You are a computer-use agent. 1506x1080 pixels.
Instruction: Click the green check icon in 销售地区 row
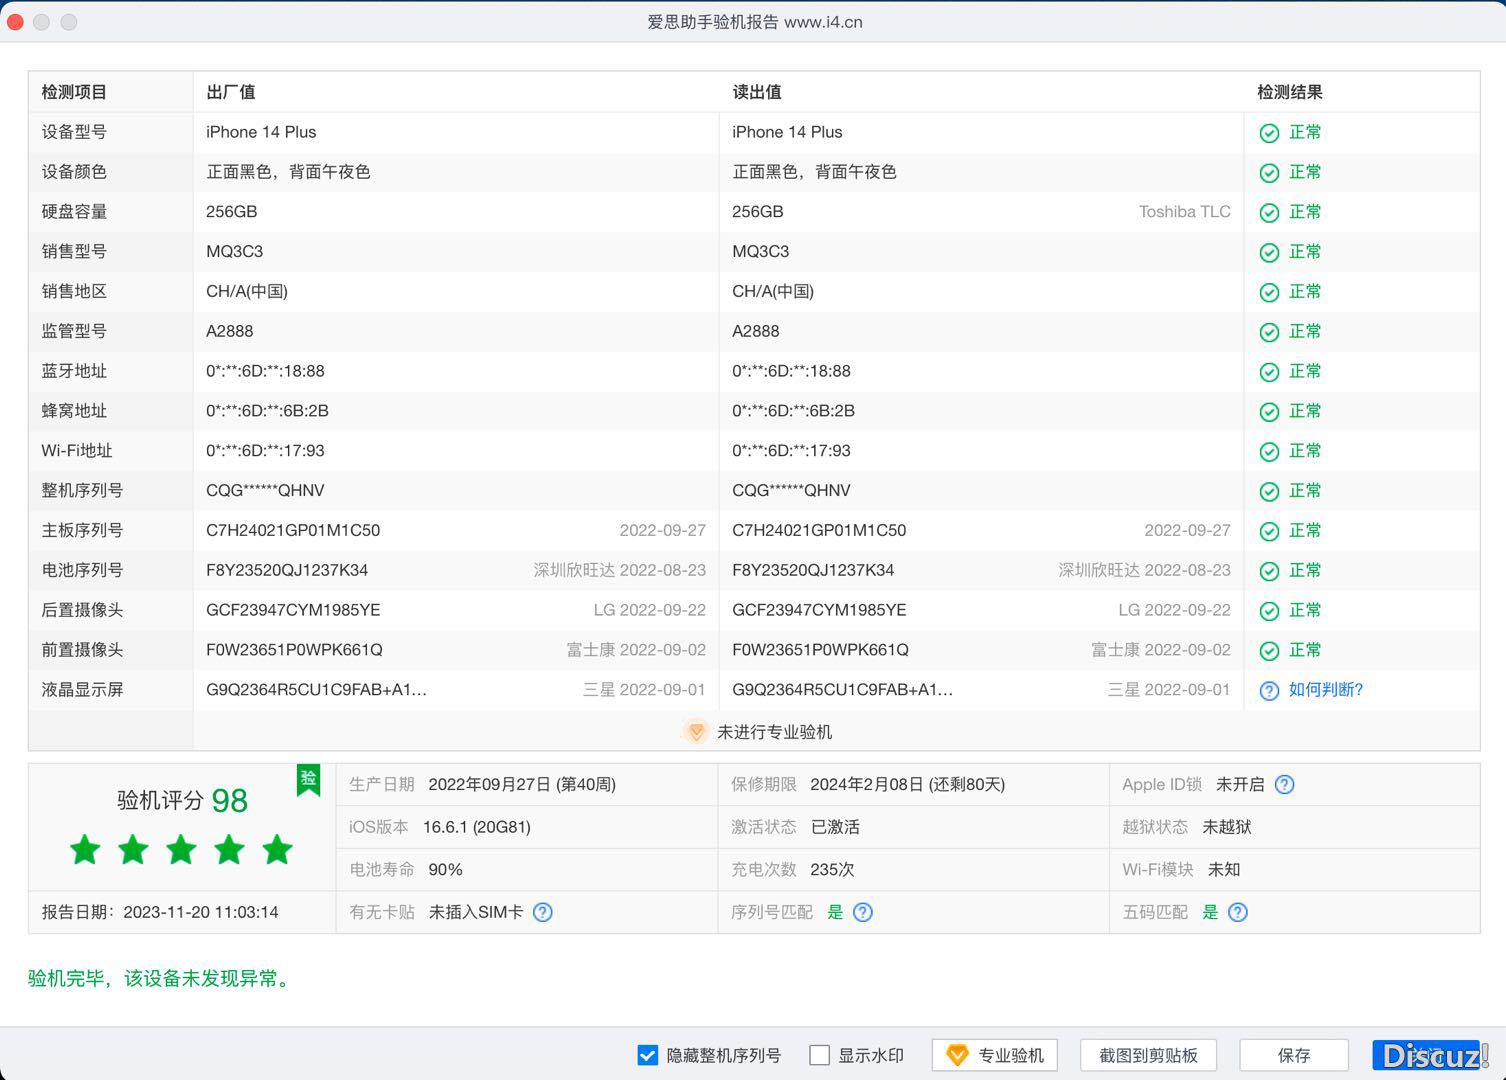click(1269, 292)
